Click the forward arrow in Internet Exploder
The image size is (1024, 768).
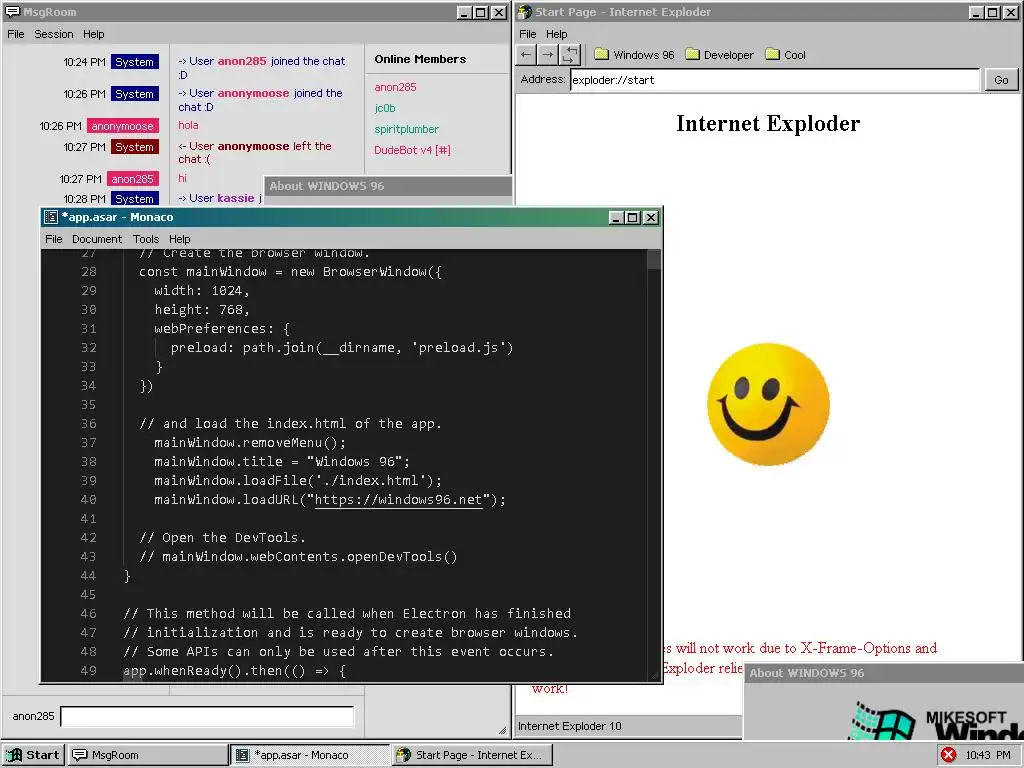(547, 55)
